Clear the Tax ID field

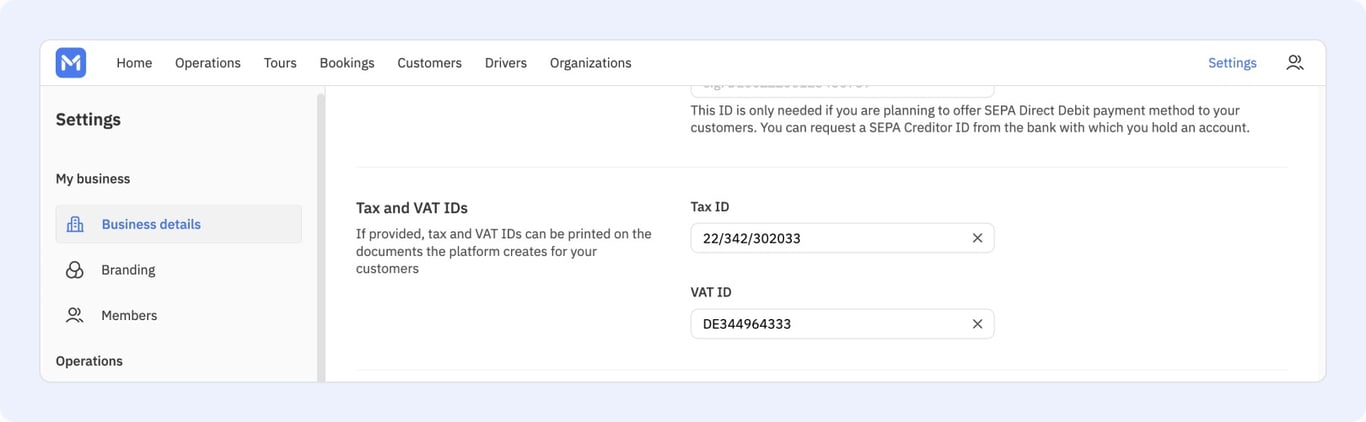pyautogui.click(x=977, y=238)
